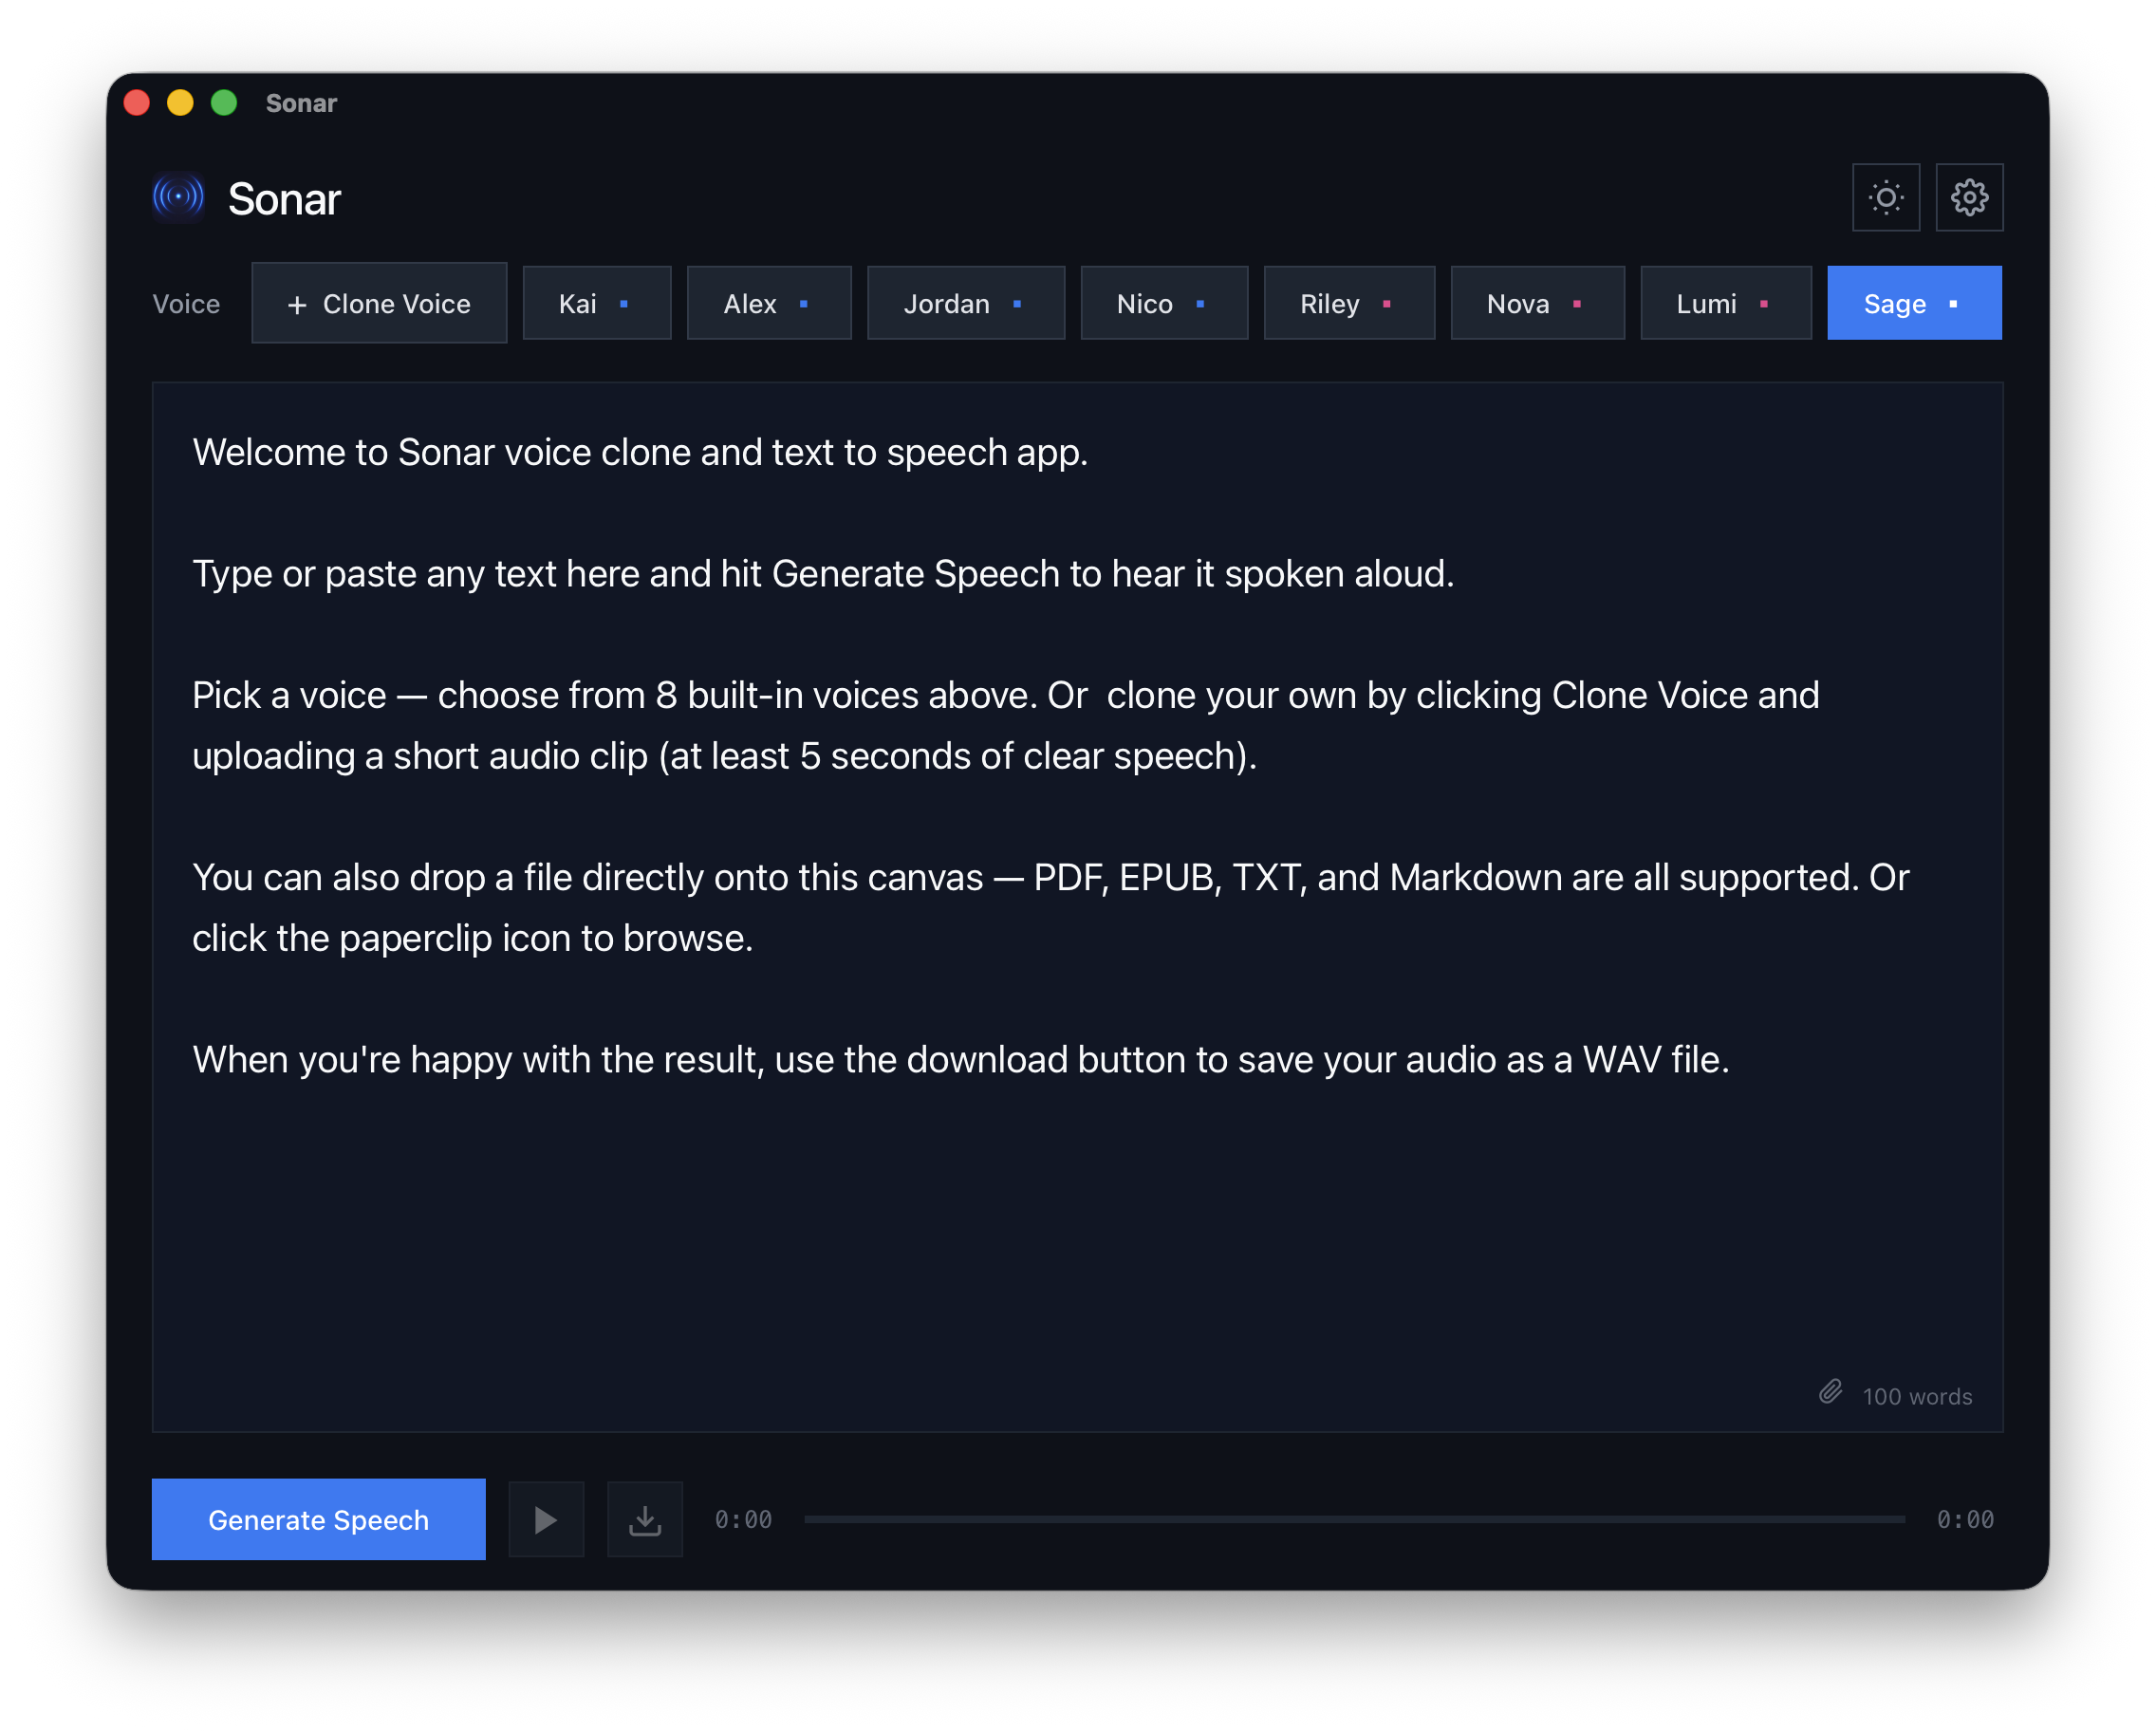Click the pink dot on the Riley voice
This screenshot has width=2156, height=1731.
pos(1388,303)
